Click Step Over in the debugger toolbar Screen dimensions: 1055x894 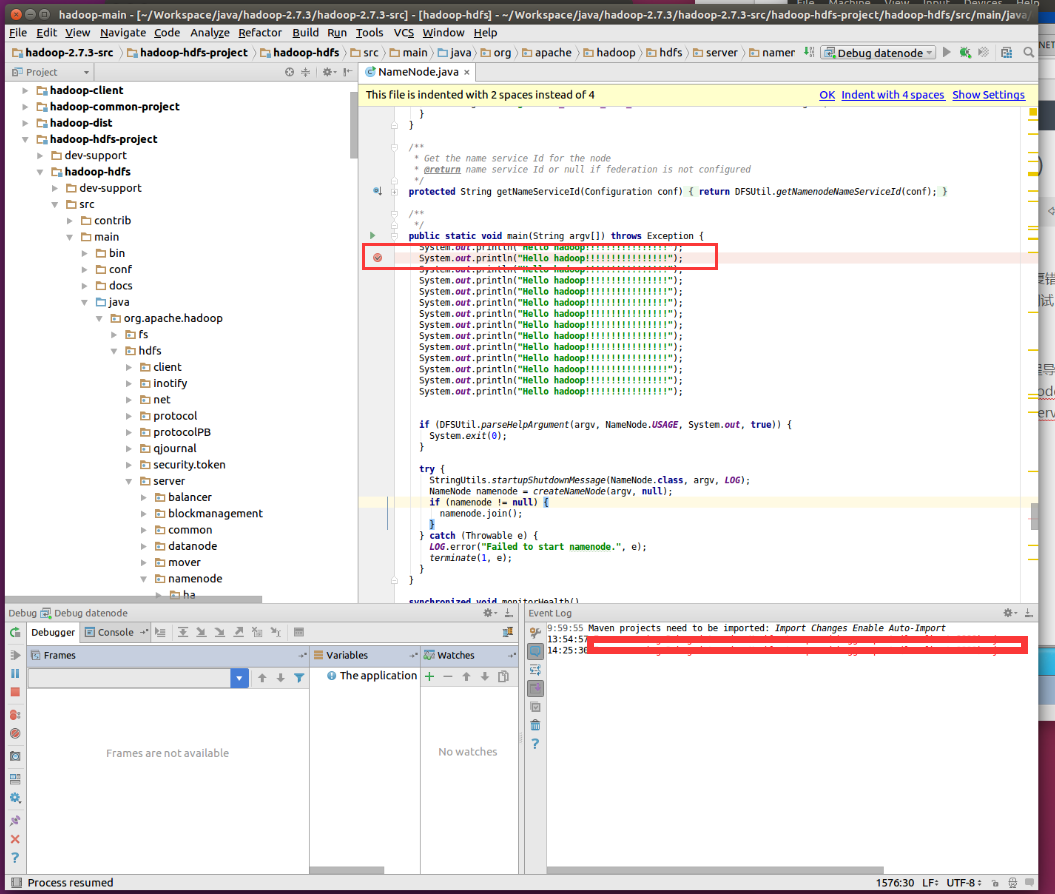coord(182,632)
